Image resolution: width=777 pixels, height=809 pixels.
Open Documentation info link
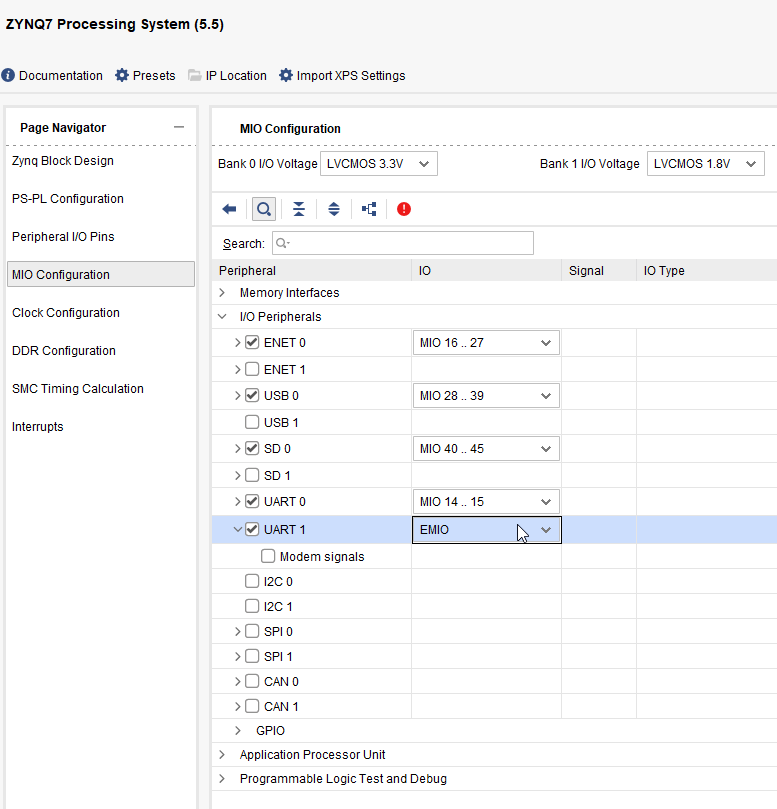(52, 75)
